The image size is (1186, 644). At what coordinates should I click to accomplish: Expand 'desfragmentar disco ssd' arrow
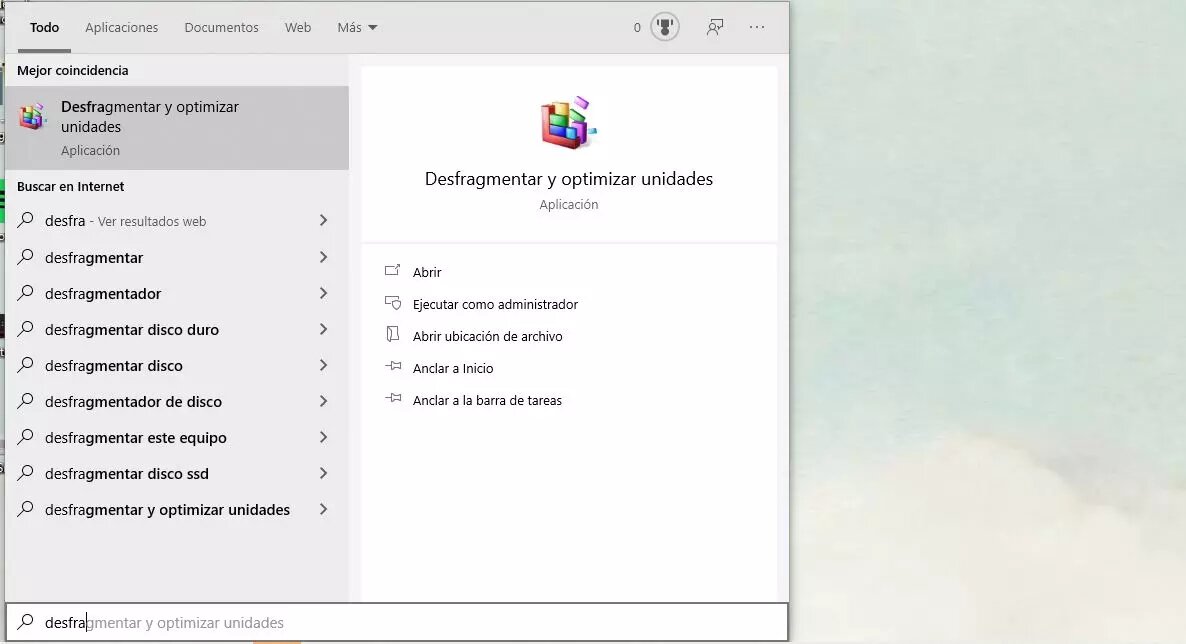323,473
